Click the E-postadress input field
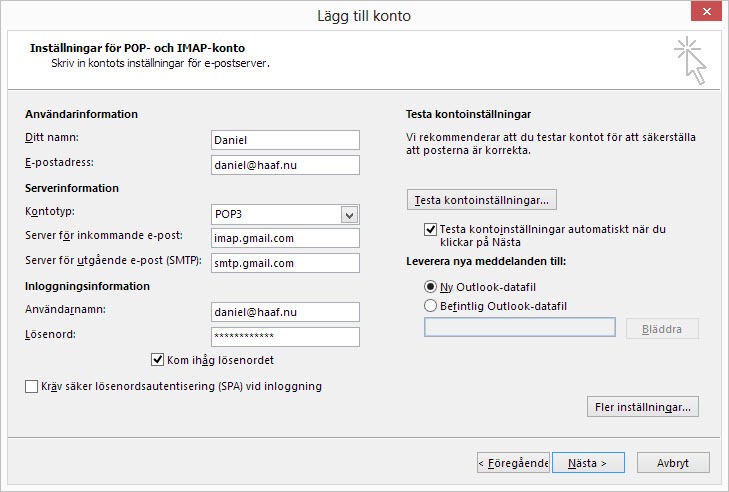Viewport: 729px width, 492px height. [285, 165]
